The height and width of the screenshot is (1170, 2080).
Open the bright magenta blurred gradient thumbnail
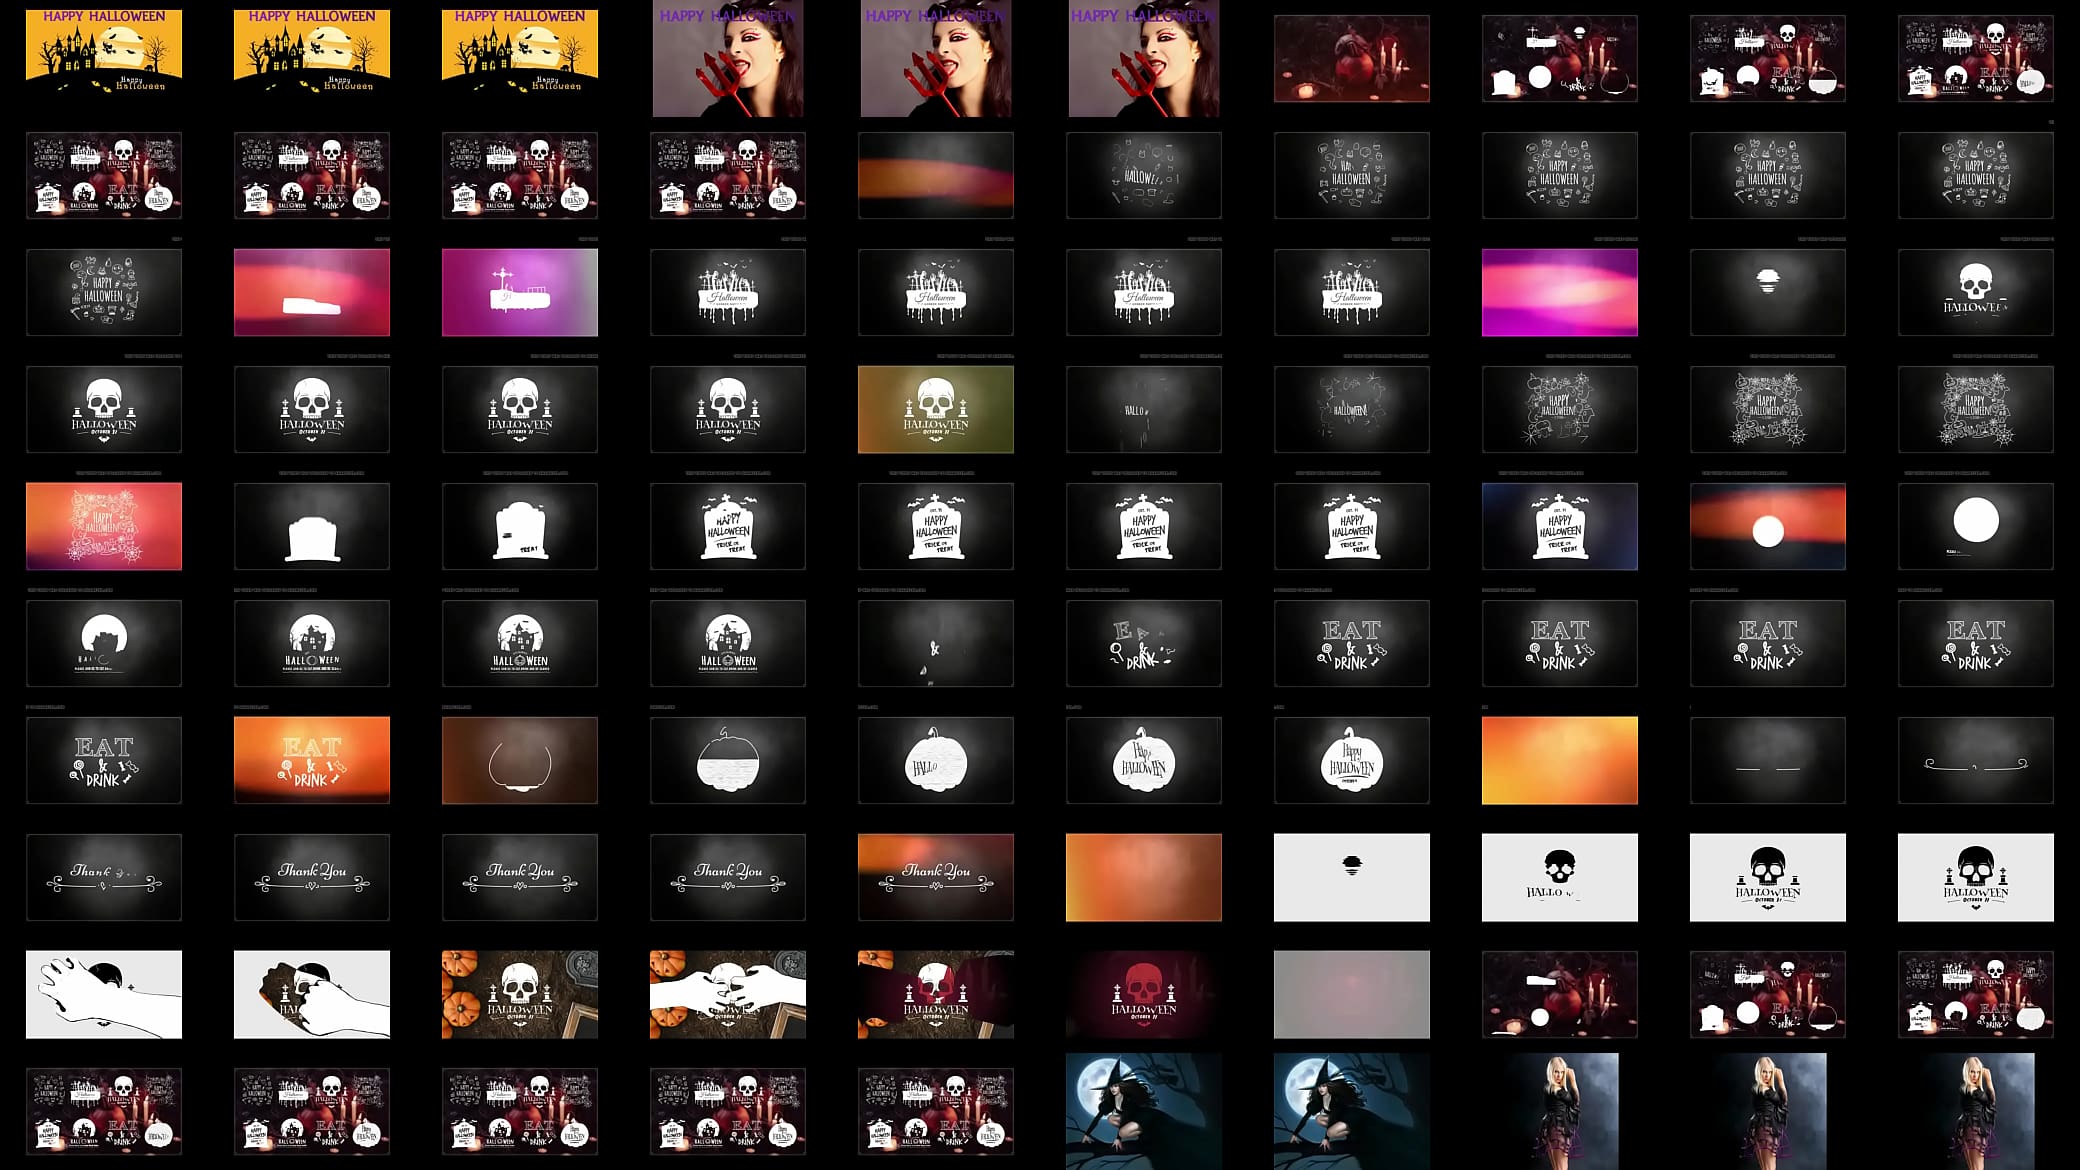click(x=1560, y=292)
